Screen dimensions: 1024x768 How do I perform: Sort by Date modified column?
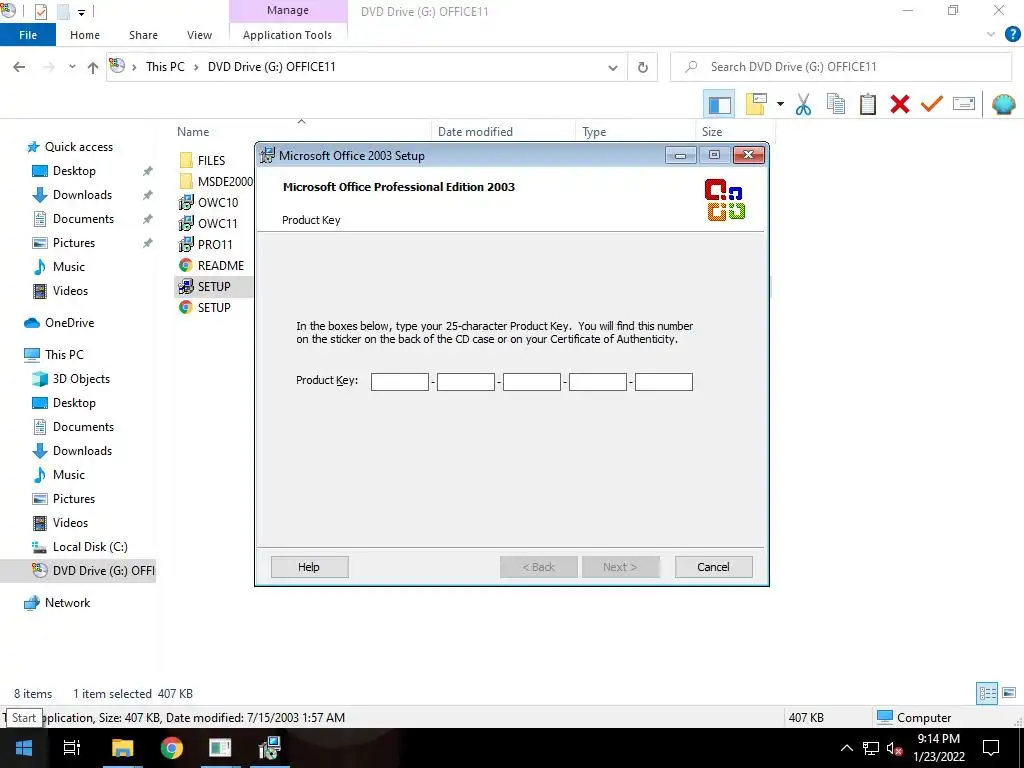(x=475, y=132)
